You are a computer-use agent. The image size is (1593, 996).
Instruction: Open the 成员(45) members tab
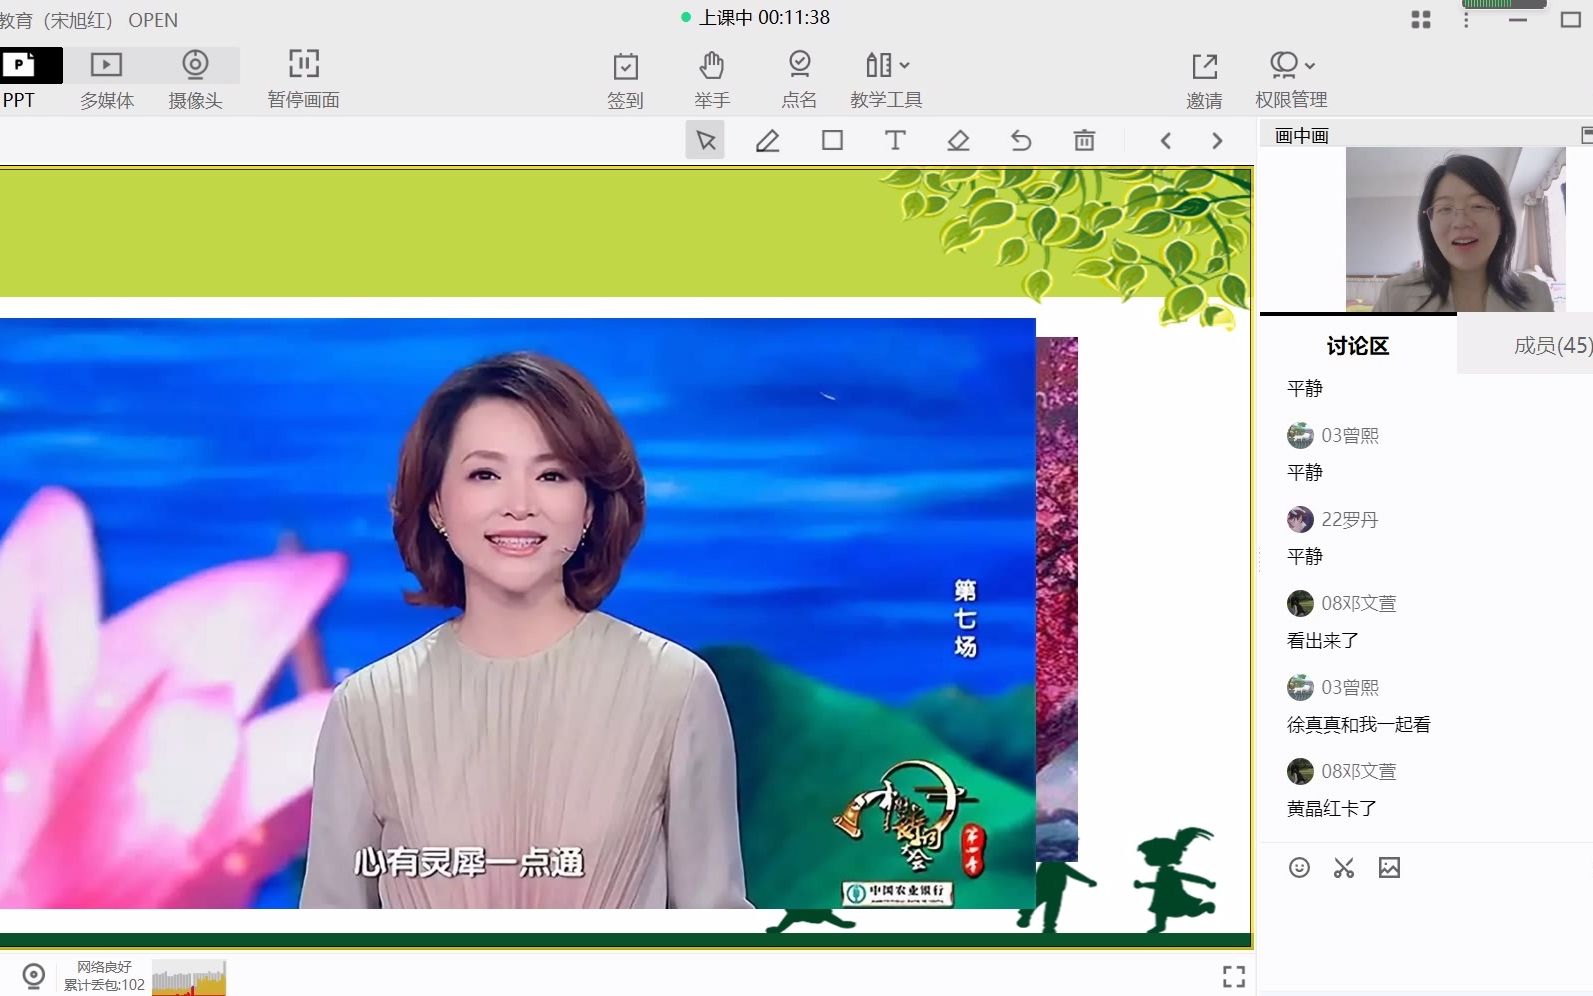[1552, 346]
